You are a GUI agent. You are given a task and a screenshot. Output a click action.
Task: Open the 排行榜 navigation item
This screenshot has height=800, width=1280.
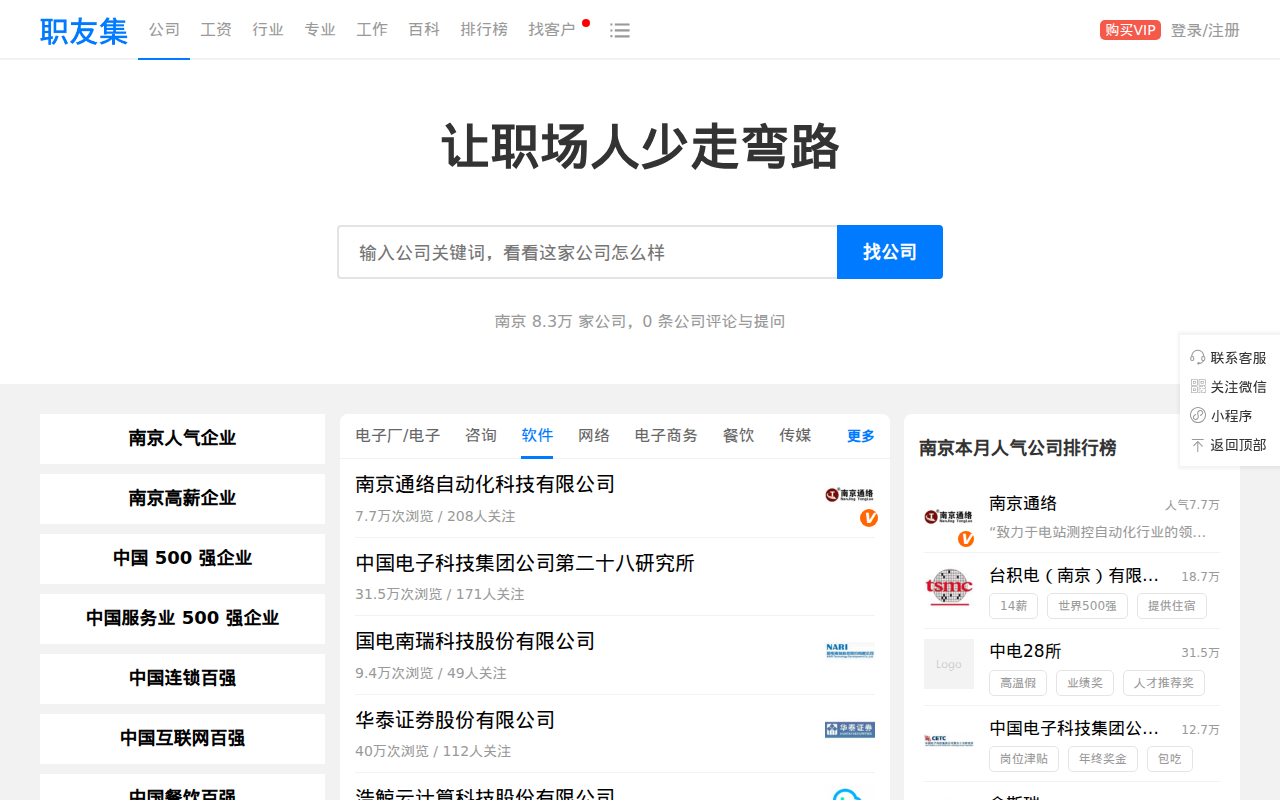pyautogui.click(x=484, y=30)
